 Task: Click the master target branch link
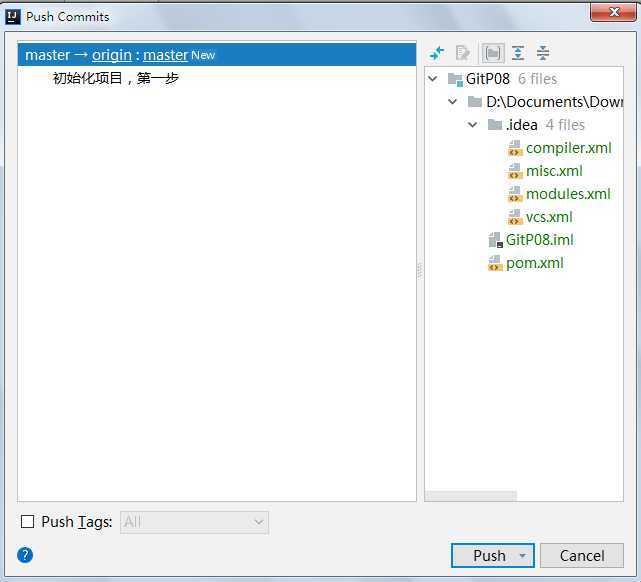click(x=165, y=55)
